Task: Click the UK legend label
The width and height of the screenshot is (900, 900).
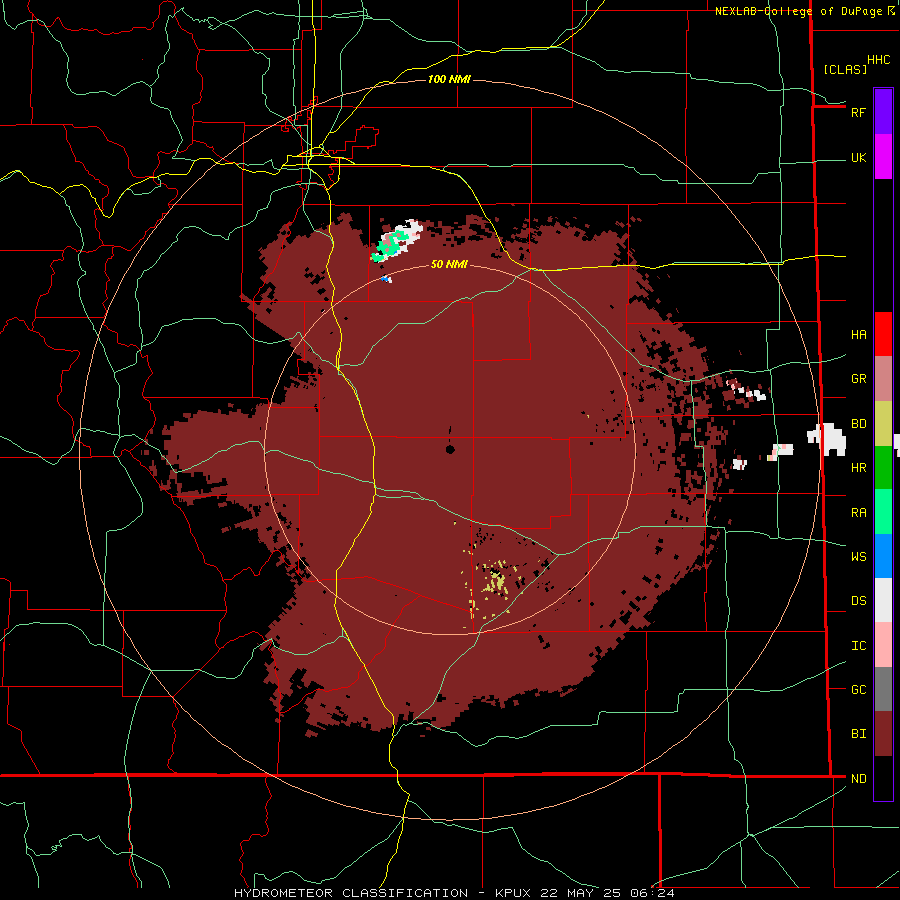Action: [858, 158]
